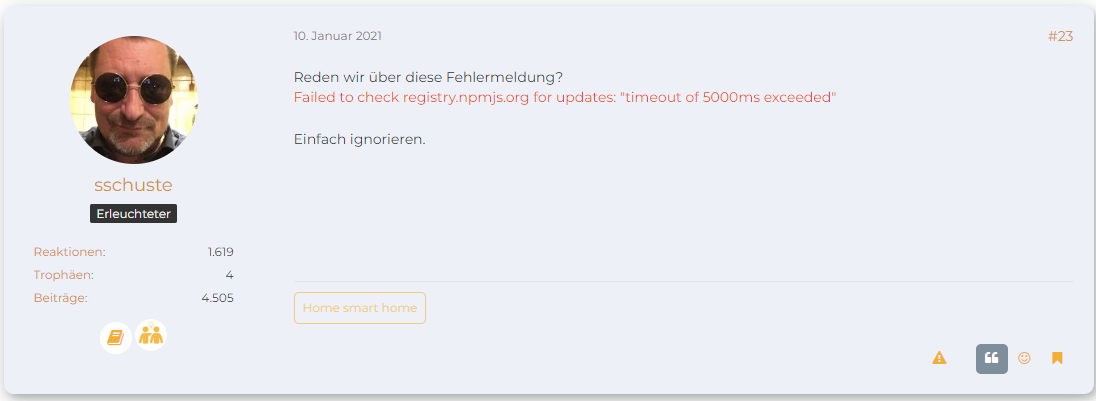1096x401 pixels.
Task: Click the Reaktionen label
Action: coord(69,252)
